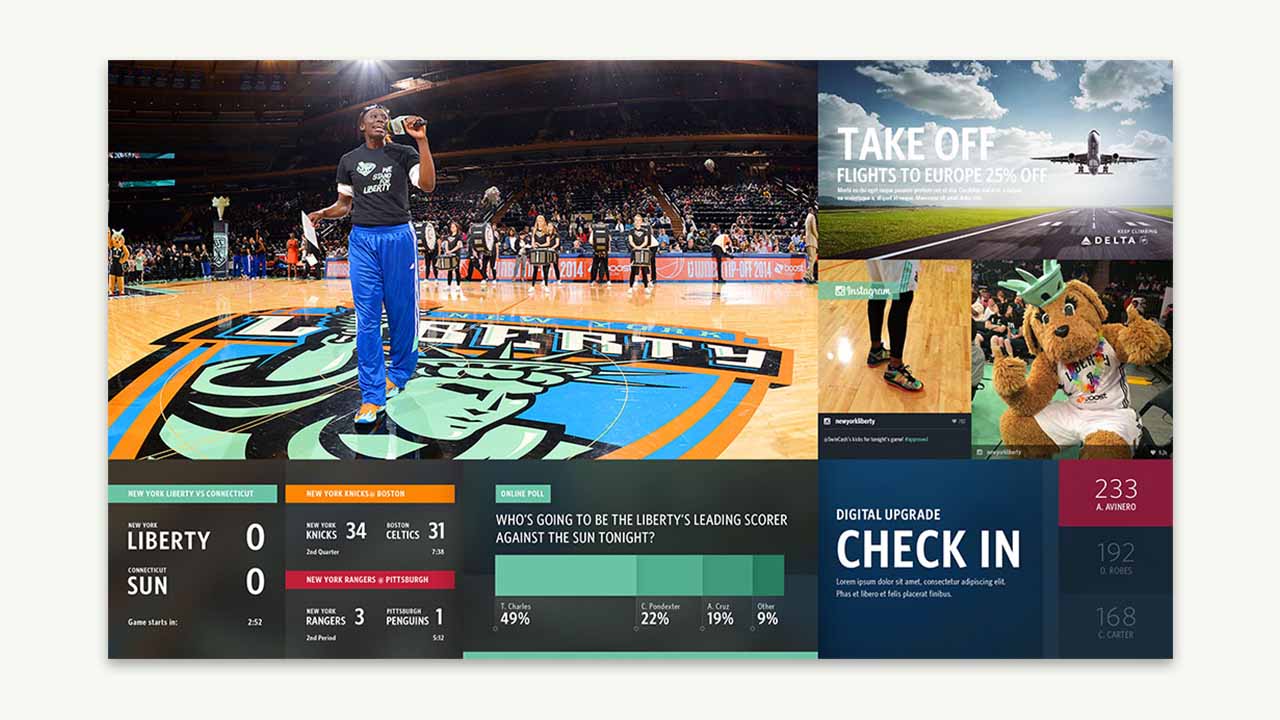Viewport: 1280px width, 720px height.
Task: Click the newyorkliberty username on sneaker post
Action: [x=856, y=421]
